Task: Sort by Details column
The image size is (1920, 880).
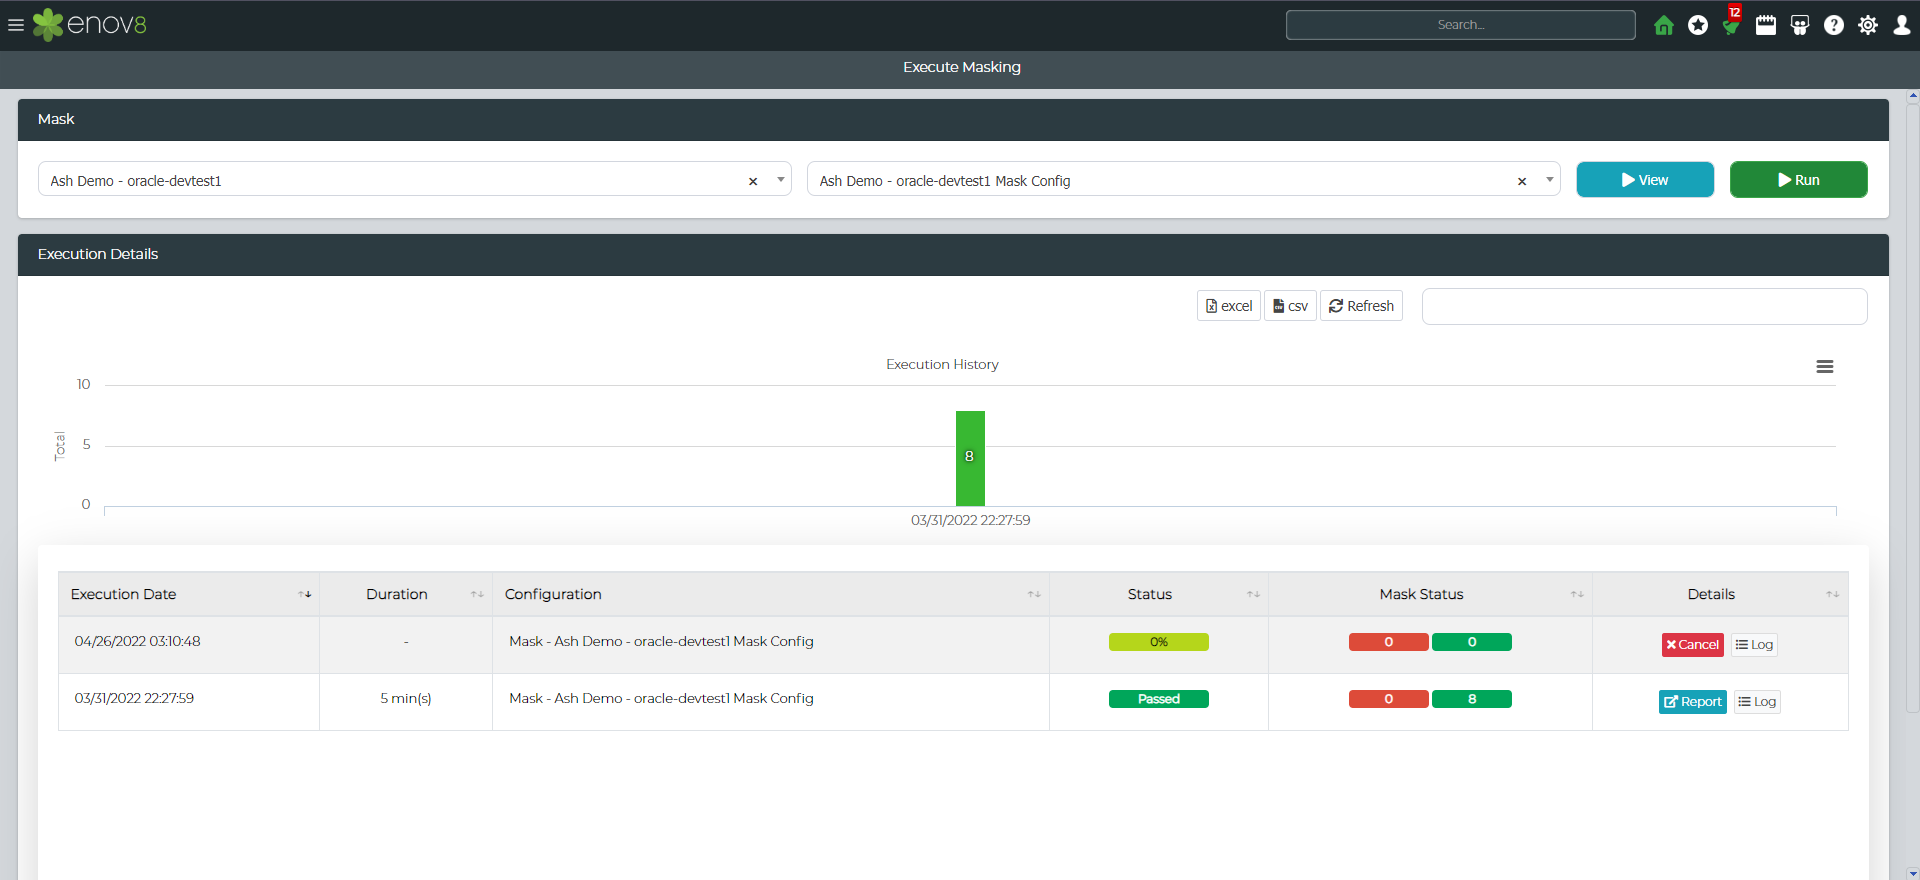Action: click(1720, 594)
